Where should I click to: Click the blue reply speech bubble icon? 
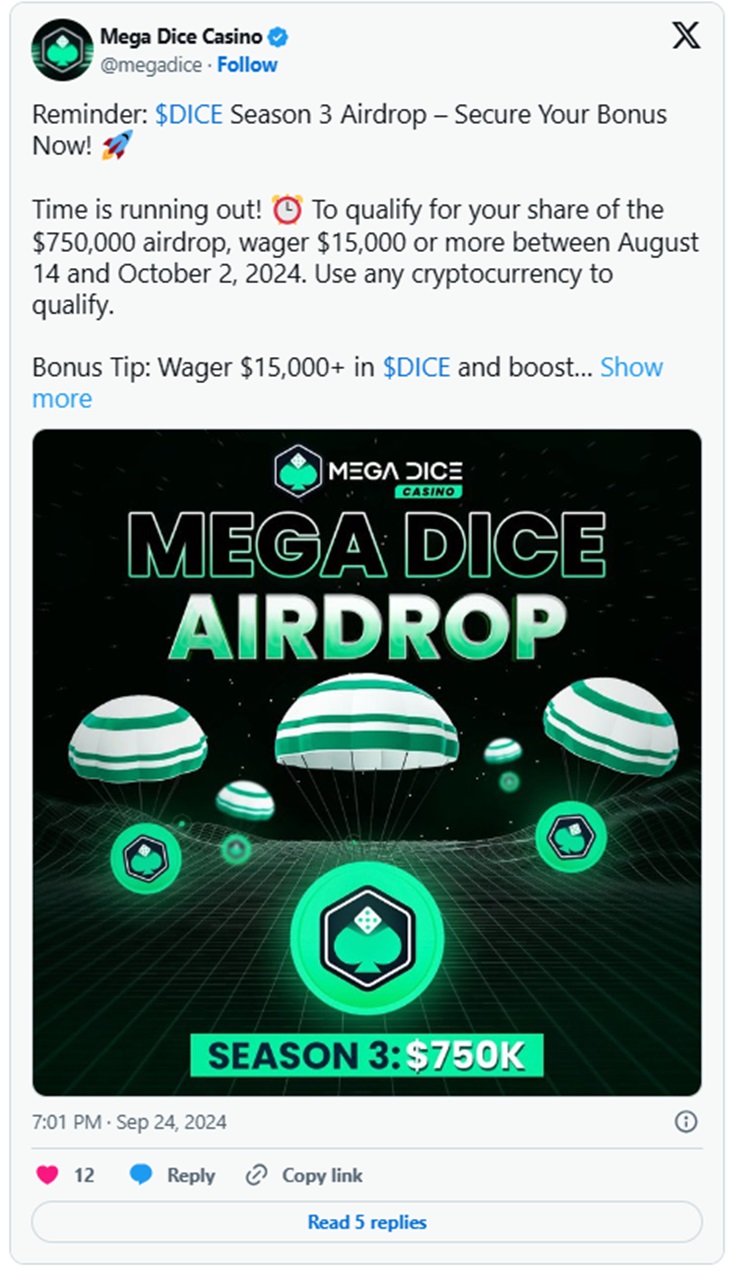pos(141,1175)
